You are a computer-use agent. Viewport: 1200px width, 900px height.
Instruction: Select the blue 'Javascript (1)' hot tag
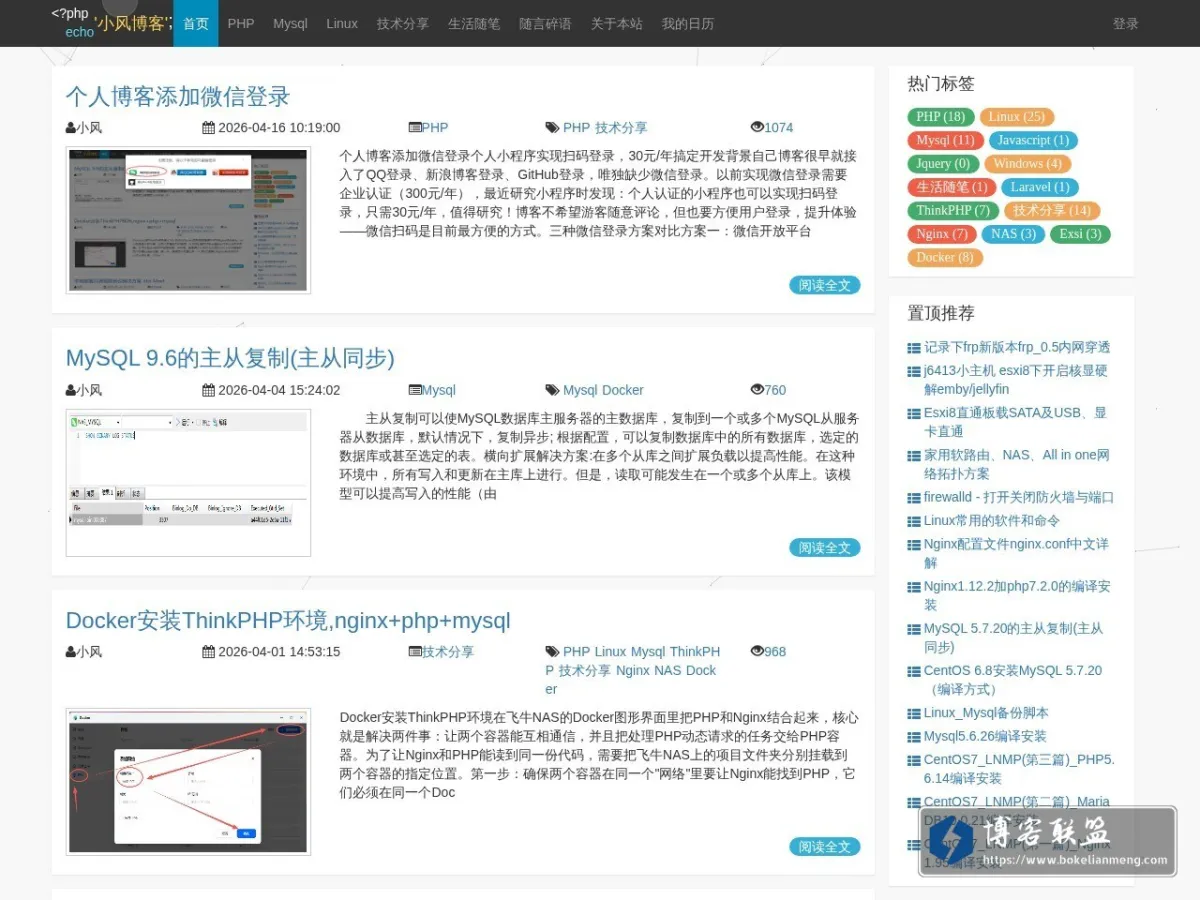pos(1033,140)
